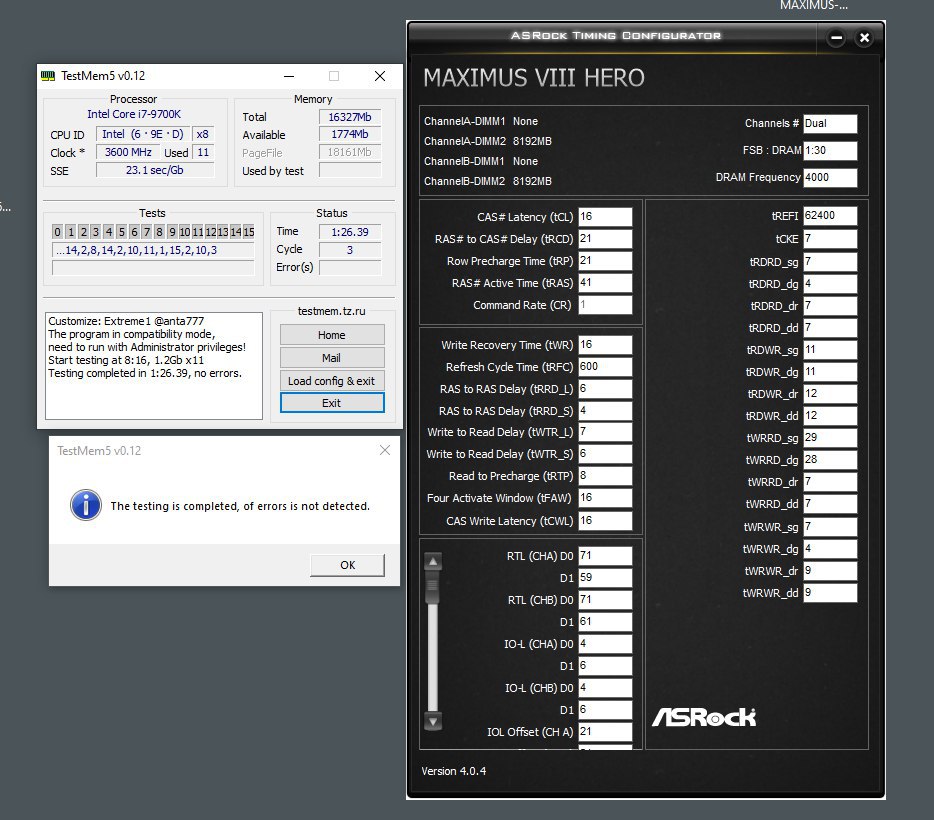Click the Command Rate (CR) field
The height and width of the screenshot is (820, 934).
pos(605,305)
